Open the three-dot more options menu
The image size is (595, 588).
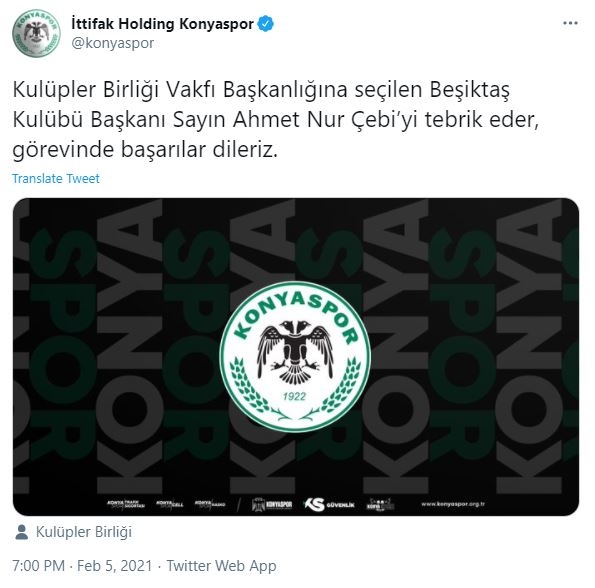click(570, 24)
